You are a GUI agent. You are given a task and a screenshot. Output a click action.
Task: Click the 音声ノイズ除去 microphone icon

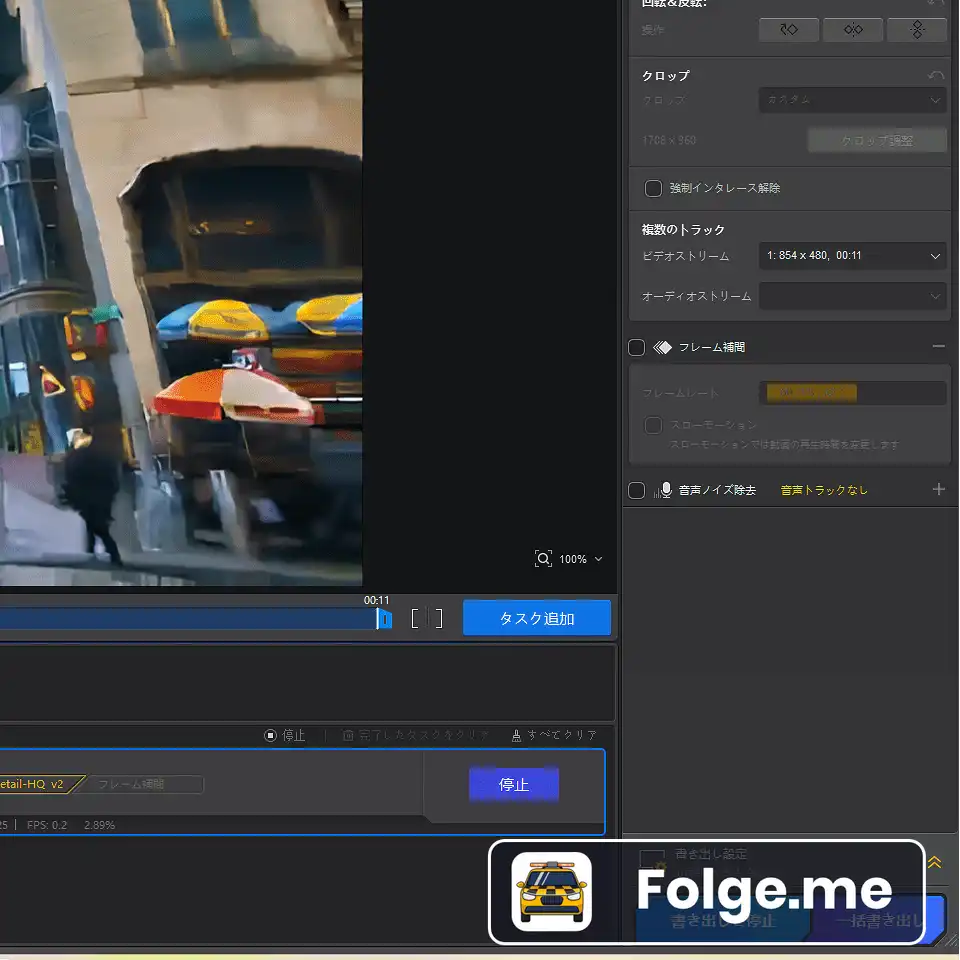tap(664, 490)
